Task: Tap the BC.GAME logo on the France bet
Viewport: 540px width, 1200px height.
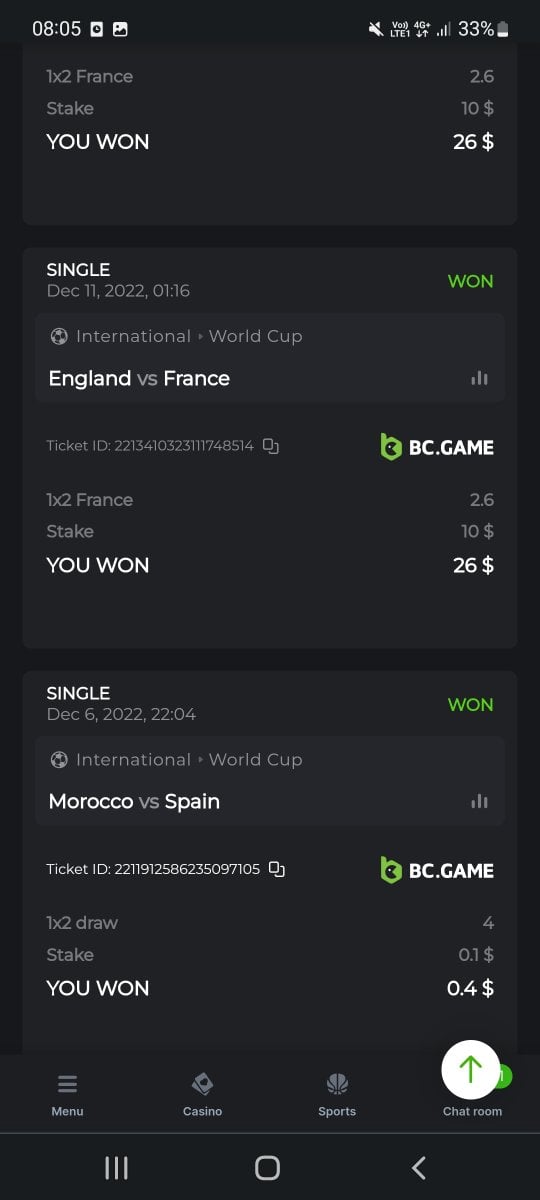Action: [x=437, y=447]
